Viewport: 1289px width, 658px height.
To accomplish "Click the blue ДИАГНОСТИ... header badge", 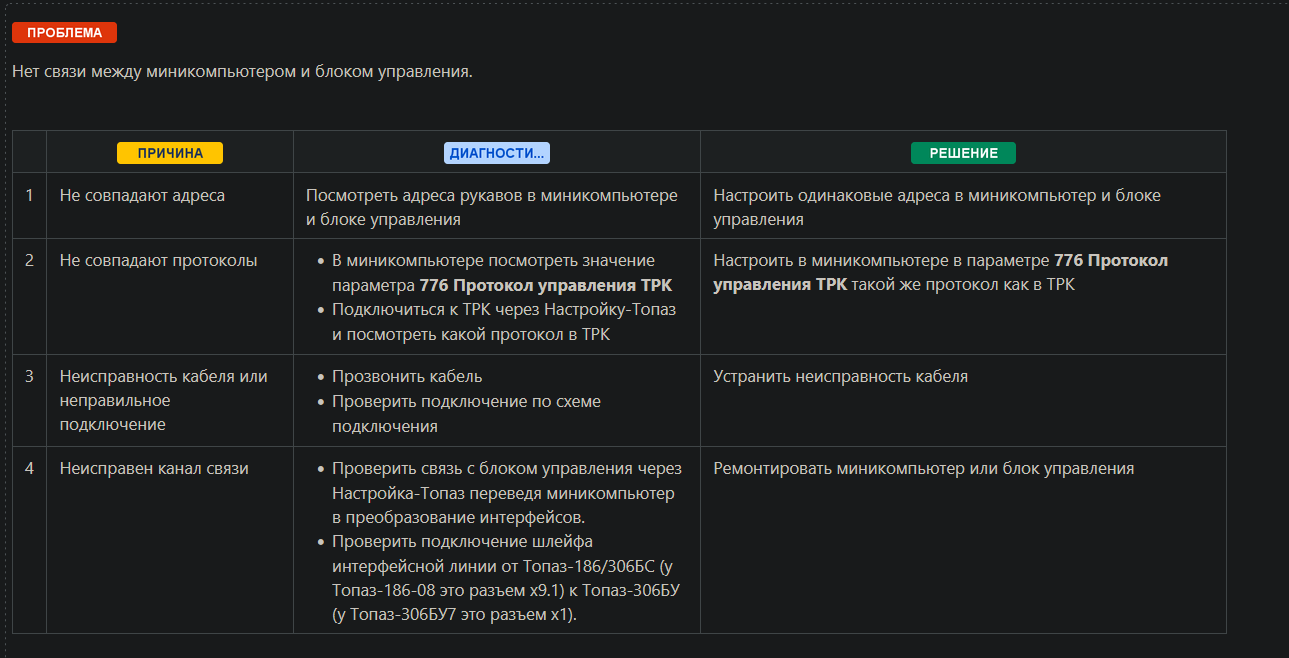I will coord(497,153).
